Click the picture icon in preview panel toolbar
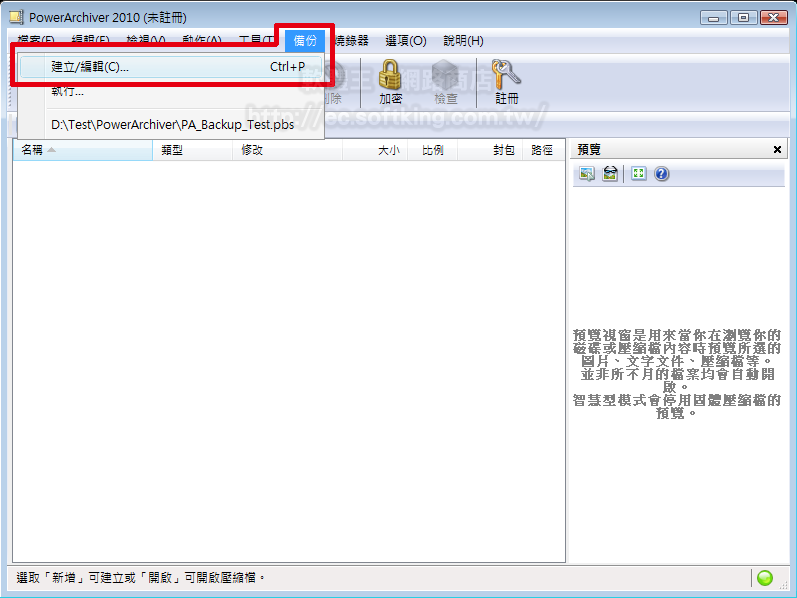Viewport: 797px width, 598px height. [x=587, y=174]
